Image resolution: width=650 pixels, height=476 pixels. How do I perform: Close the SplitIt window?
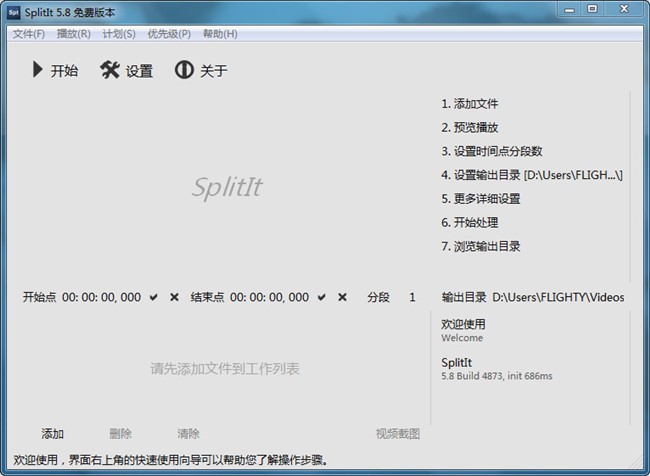(x=624, y=9)
